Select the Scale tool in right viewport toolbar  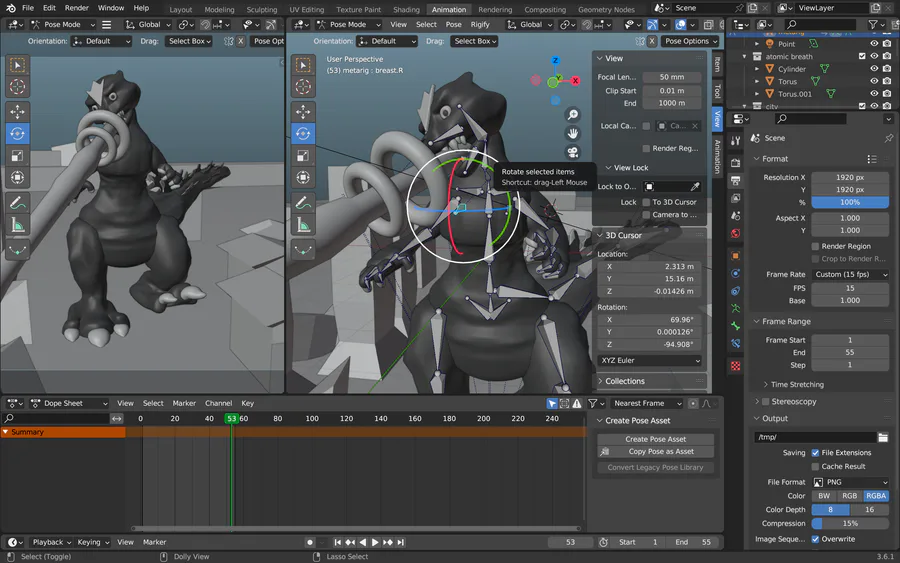(303, 156)
